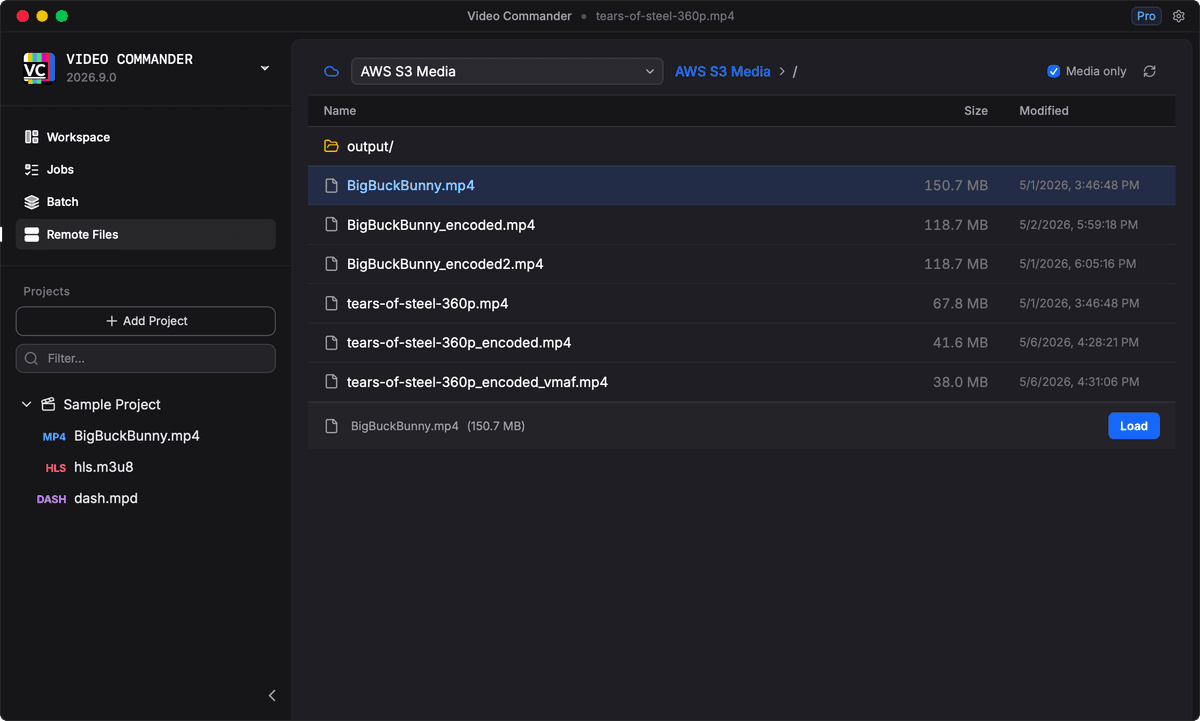
Task: Open the settings gear icon
Action: [x=1178, y=16]
